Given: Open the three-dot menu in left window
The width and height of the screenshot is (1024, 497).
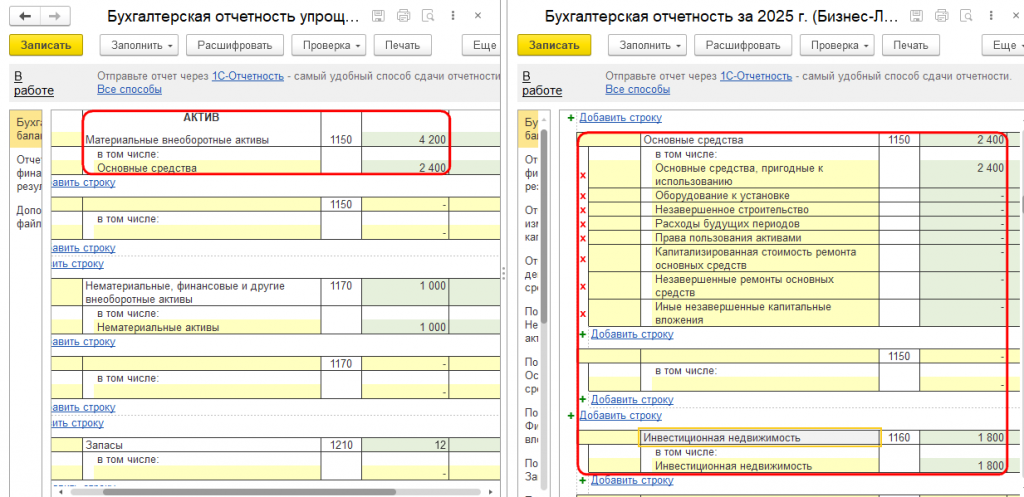Looking at the screenshot, I should pos(454,16).
